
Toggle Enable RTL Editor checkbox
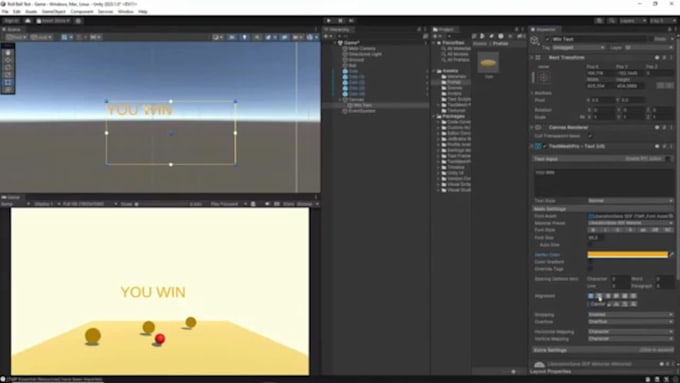(668, 159)
